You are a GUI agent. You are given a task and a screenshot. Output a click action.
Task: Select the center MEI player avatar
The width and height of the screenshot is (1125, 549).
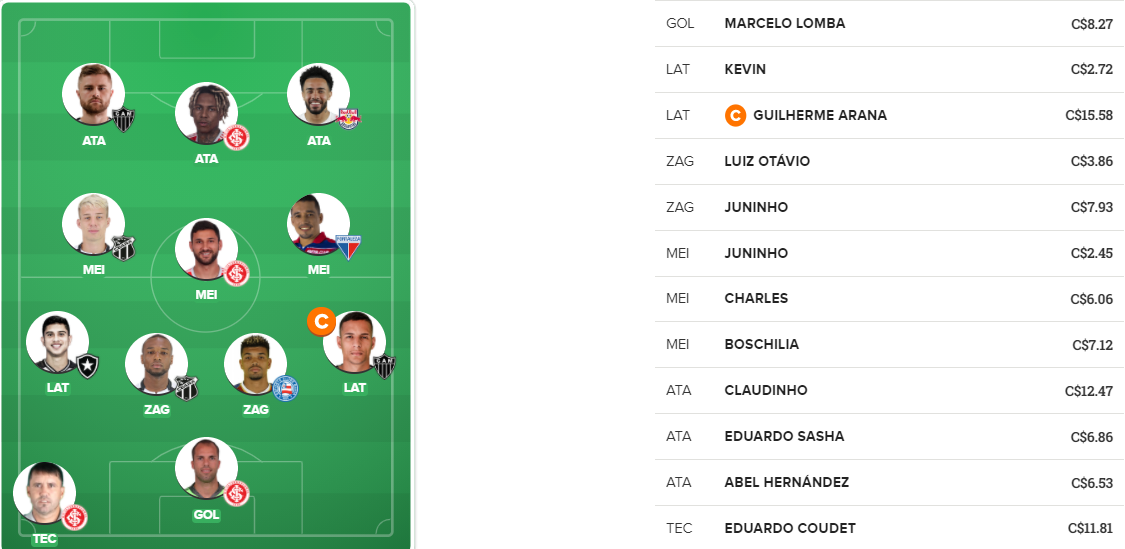pyautogui.click(x=207, y=250)
